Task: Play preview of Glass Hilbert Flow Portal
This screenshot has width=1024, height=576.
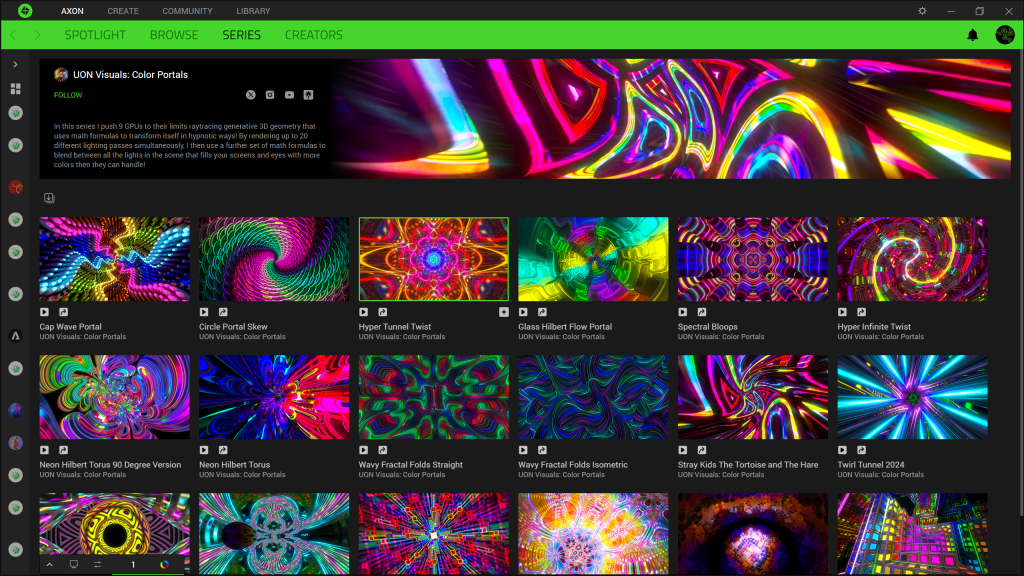Action: 523,312
